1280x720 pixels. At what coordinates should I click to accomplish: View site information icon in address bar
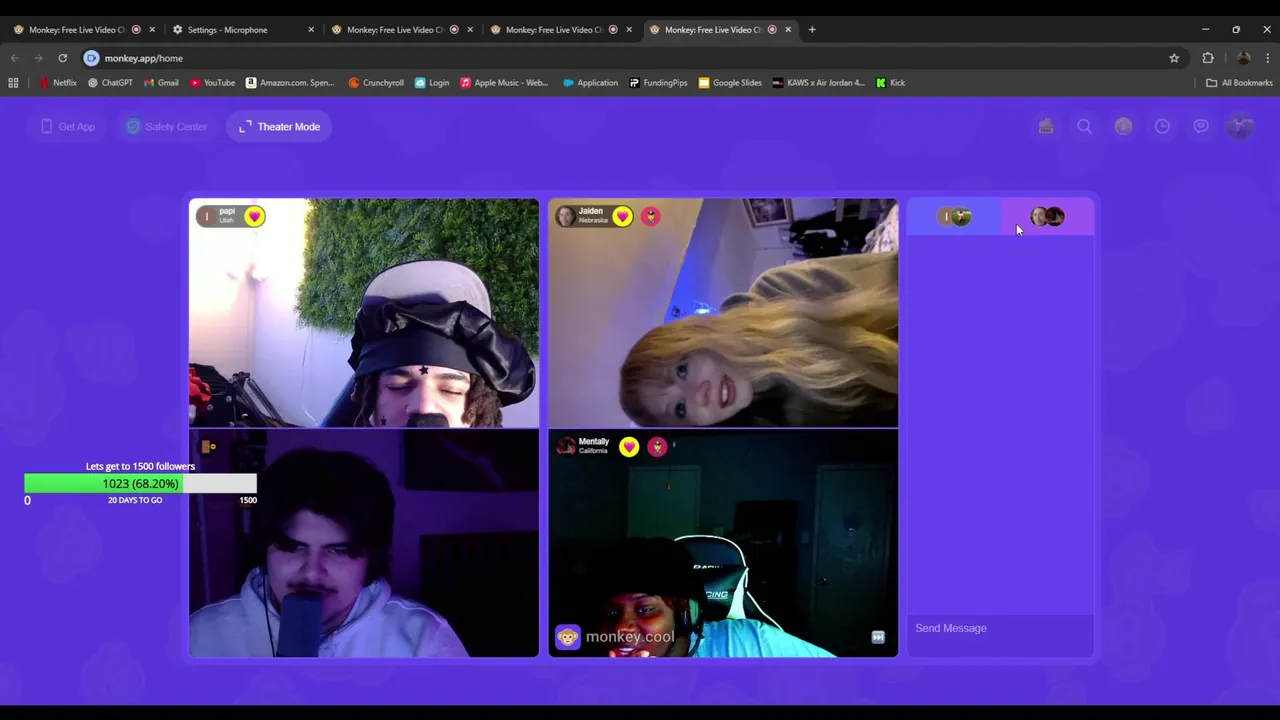tap(92, 58)
